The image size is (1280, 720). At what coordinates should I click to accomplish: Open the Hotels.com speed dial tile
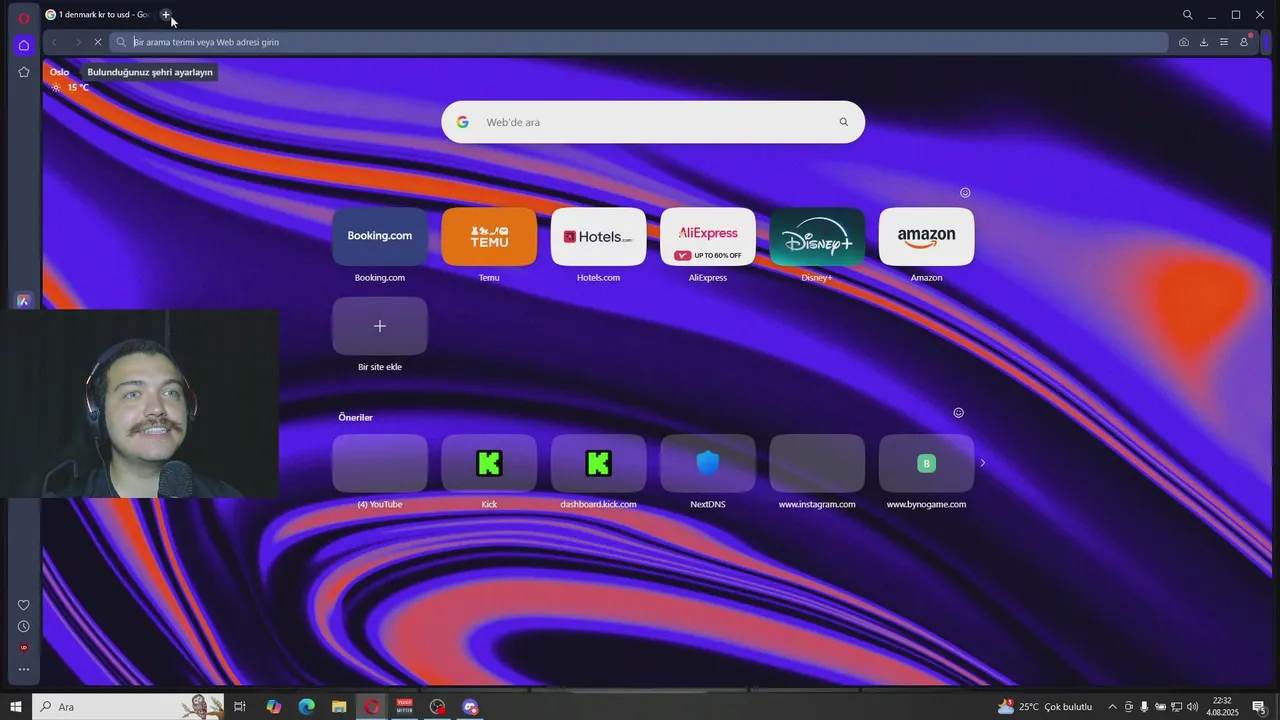(598, 237)
